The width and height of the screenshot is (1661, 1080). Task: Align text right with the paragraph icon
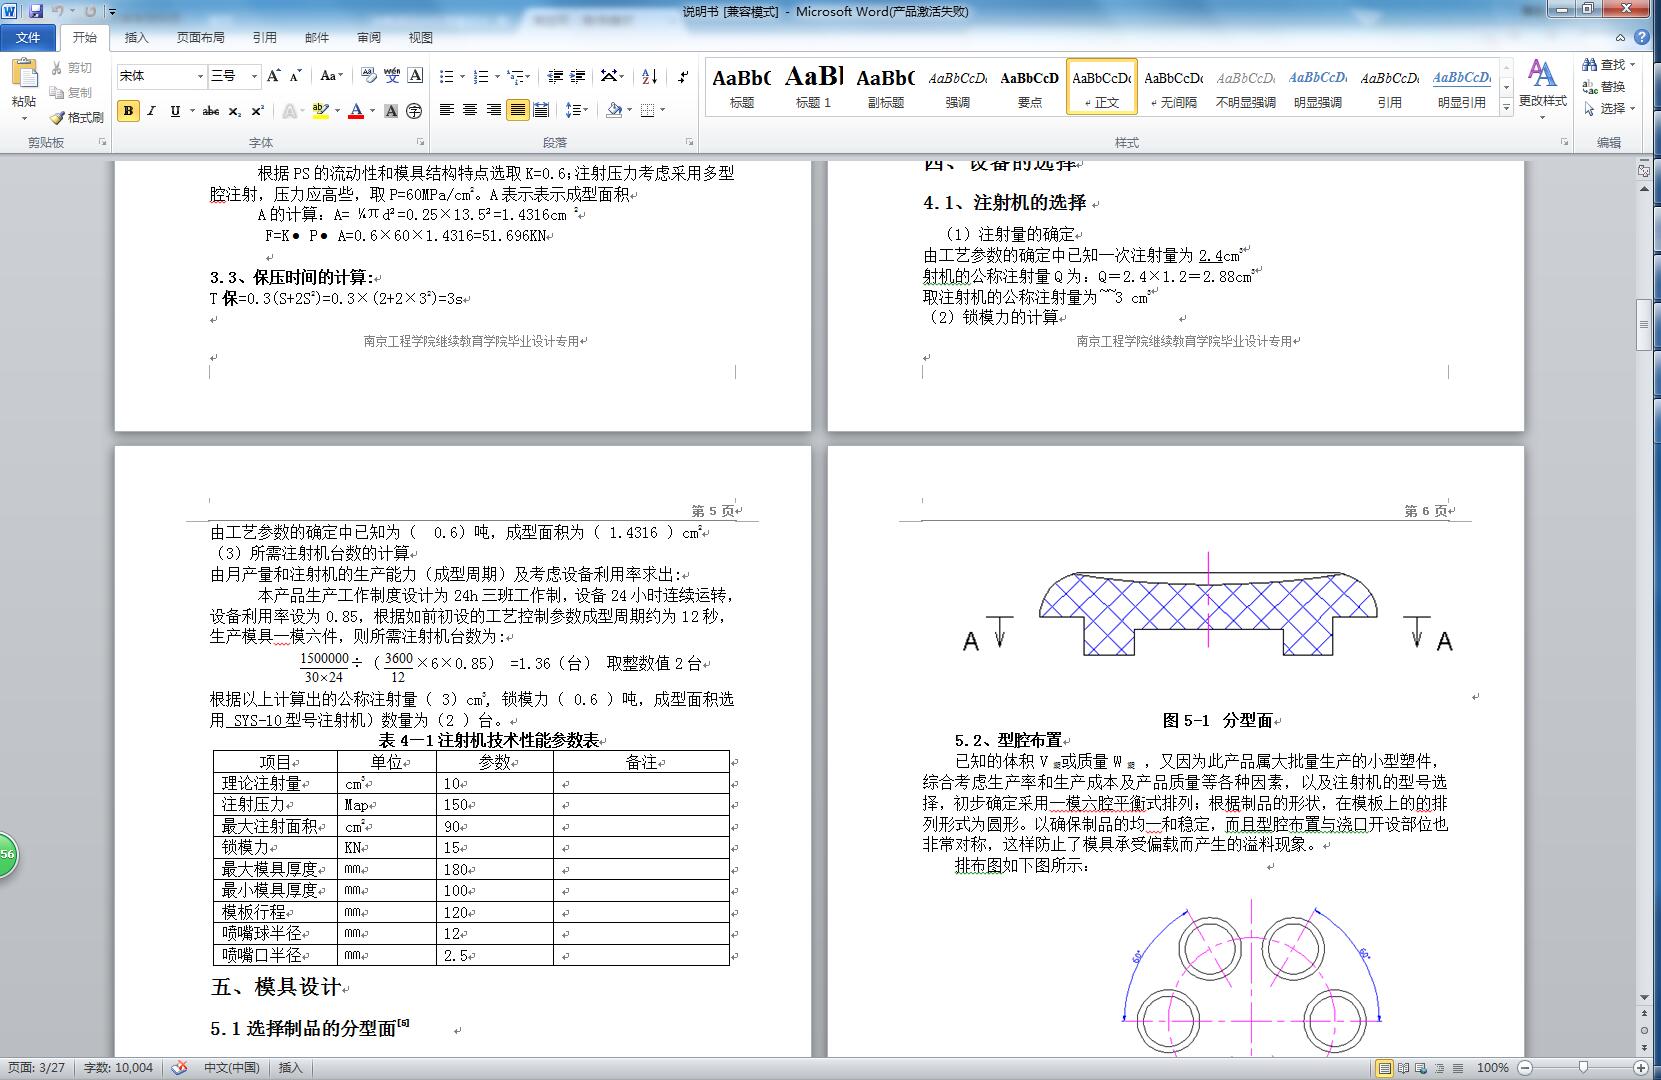point(494,110)
